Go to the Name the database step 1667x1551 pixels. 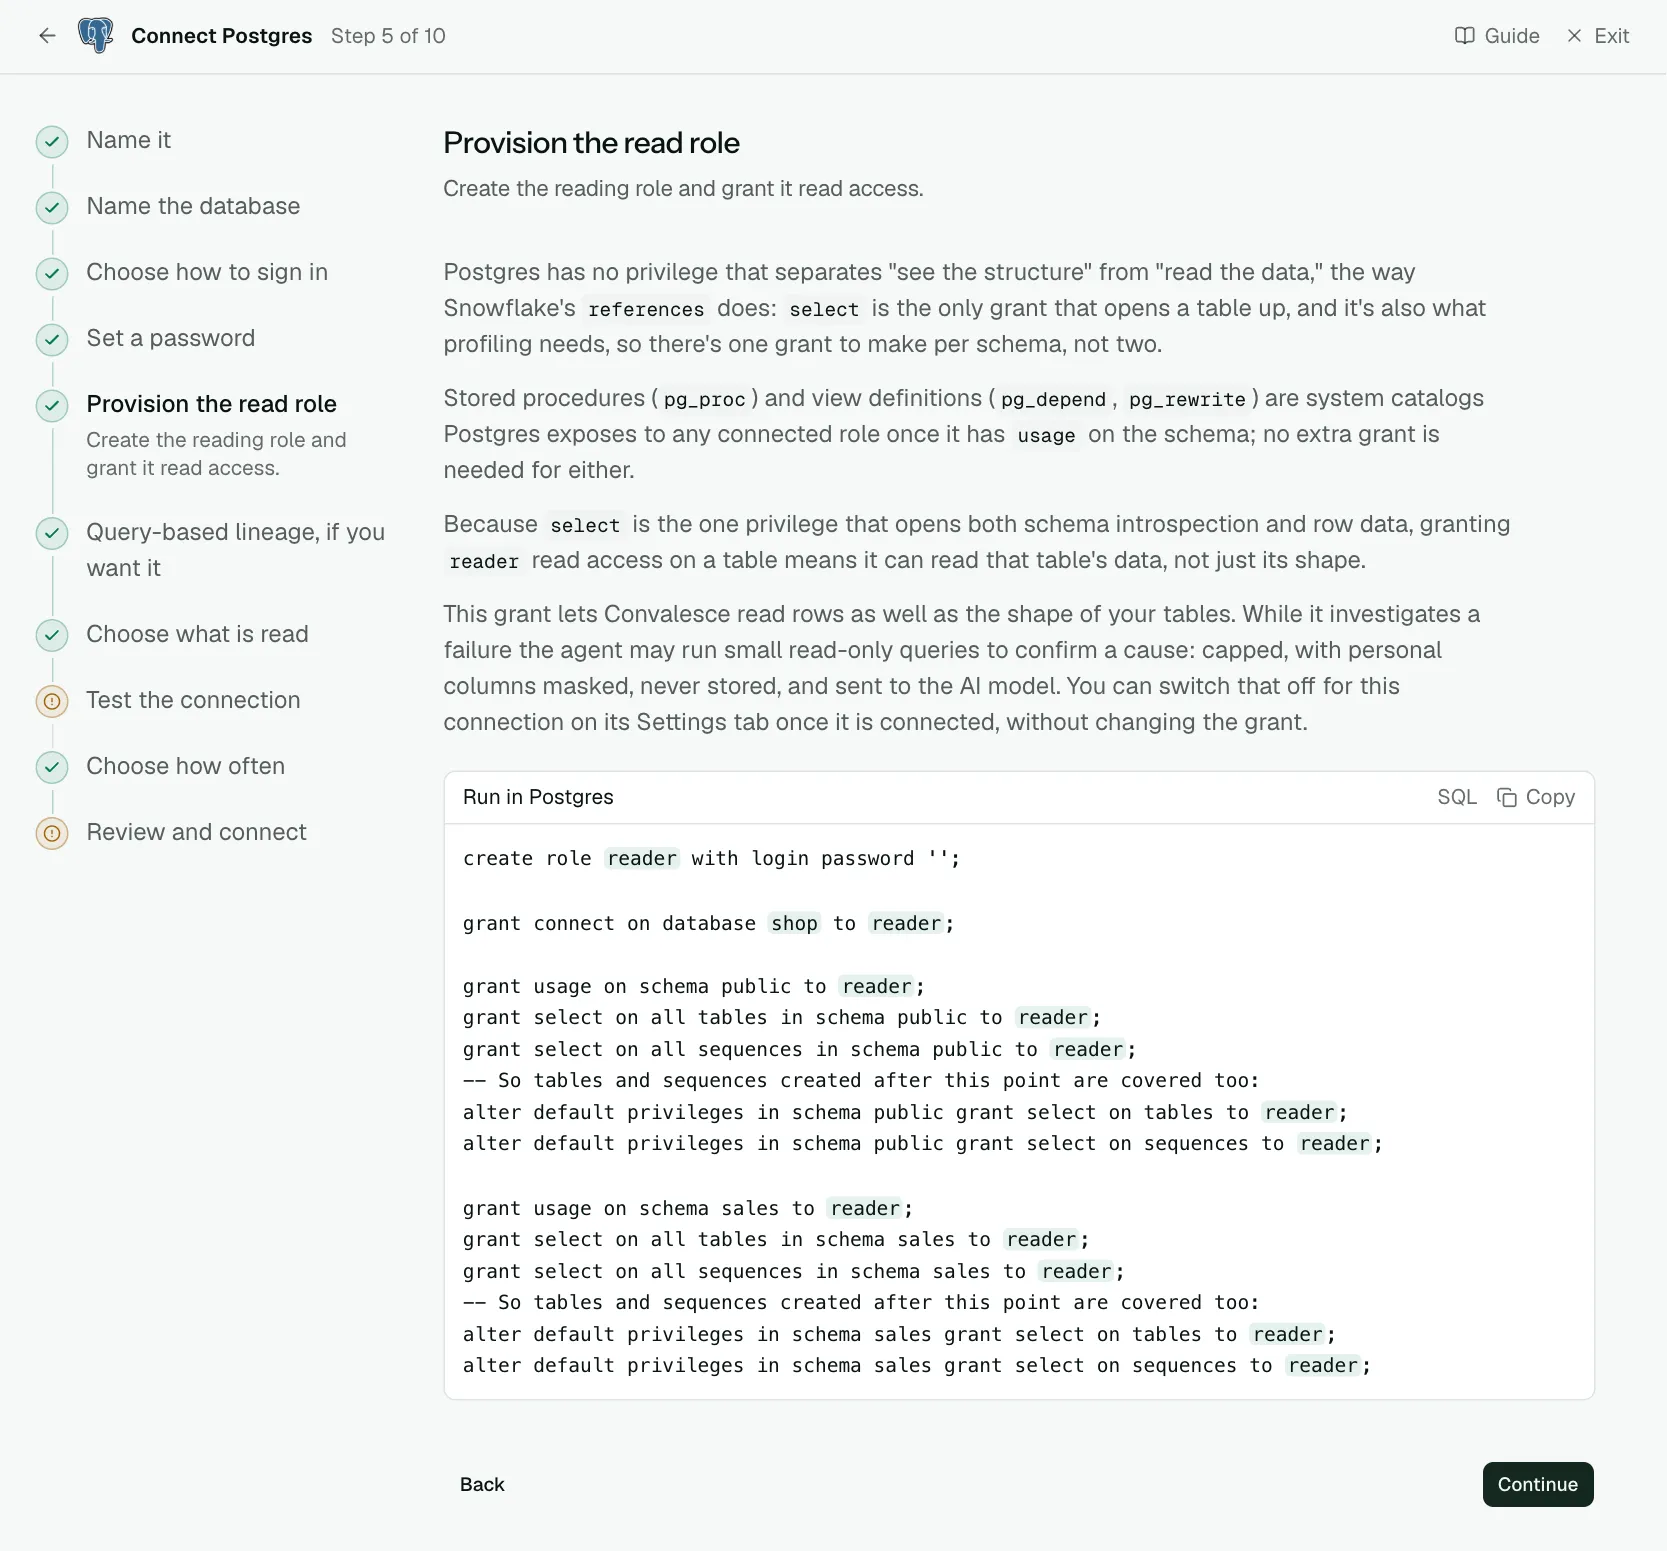(193, 206)
